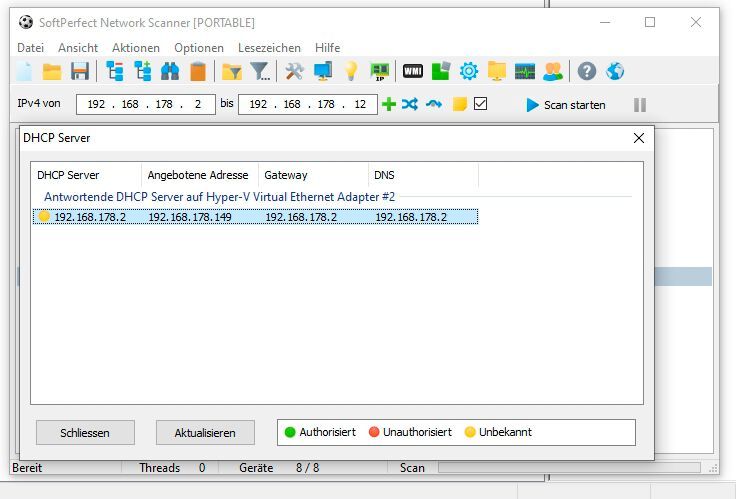Click the blue curved arrow icon
This screenshot has width=736, height=499.
coord(434,104)
